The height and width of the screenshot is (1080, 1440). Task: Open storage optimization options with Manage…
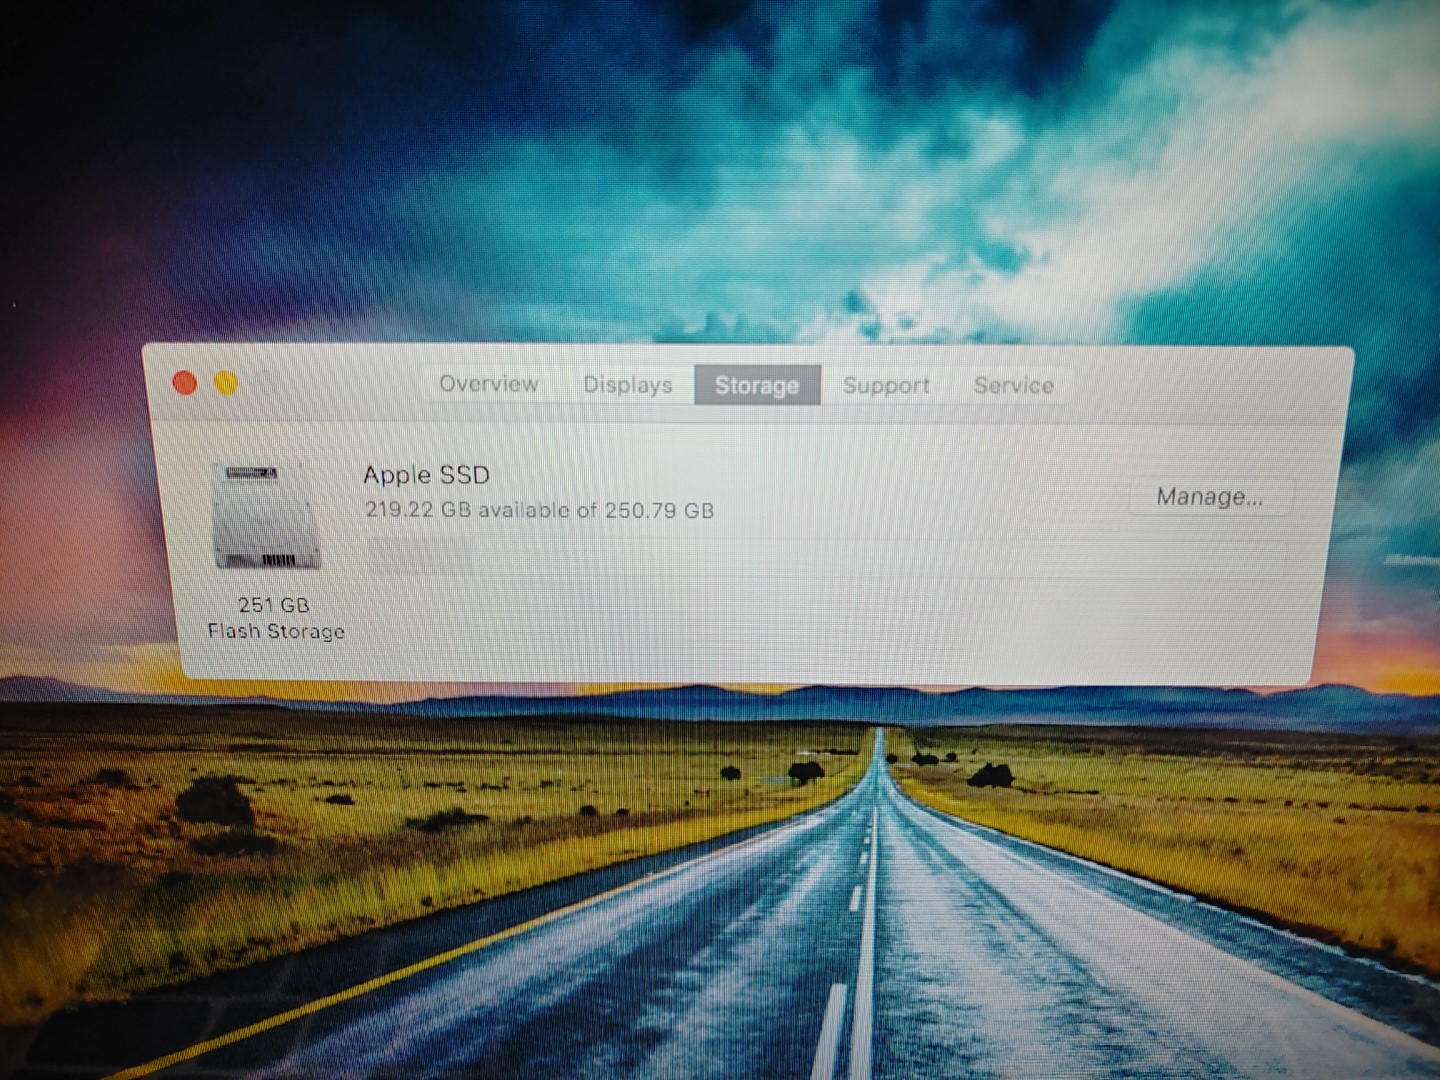(1210, 496)
